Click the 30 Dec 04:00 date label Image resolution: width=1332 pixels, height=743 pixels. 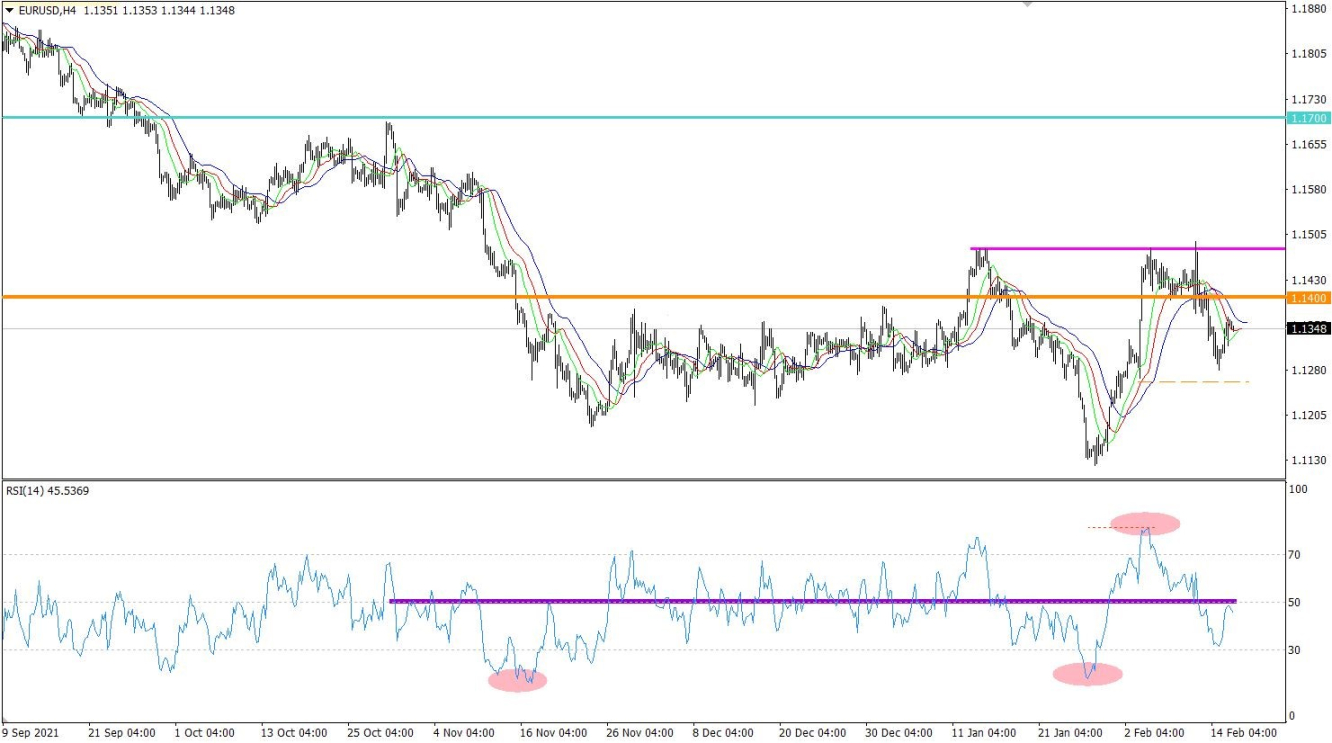[x=898, y=733]
